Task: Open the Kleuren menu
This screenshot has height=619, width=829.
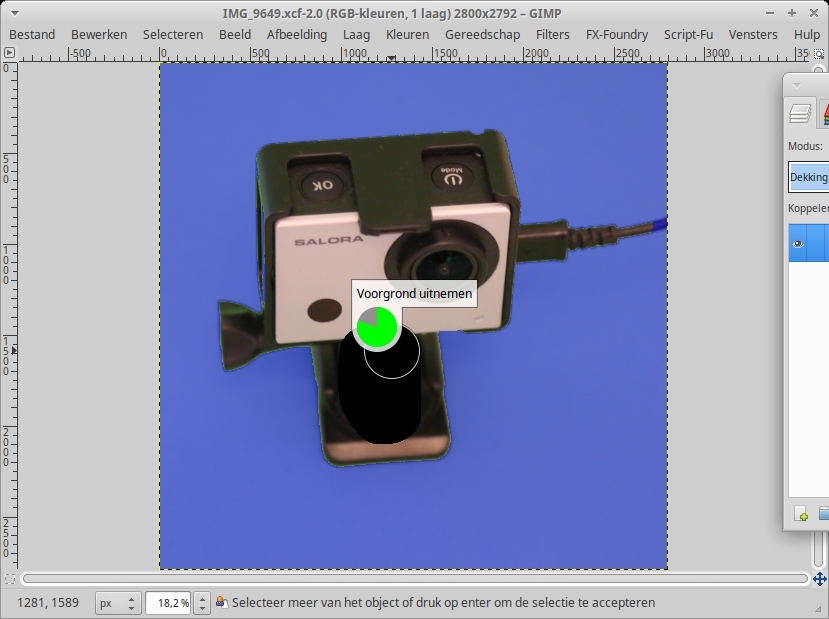Action: tap(407, 34)
